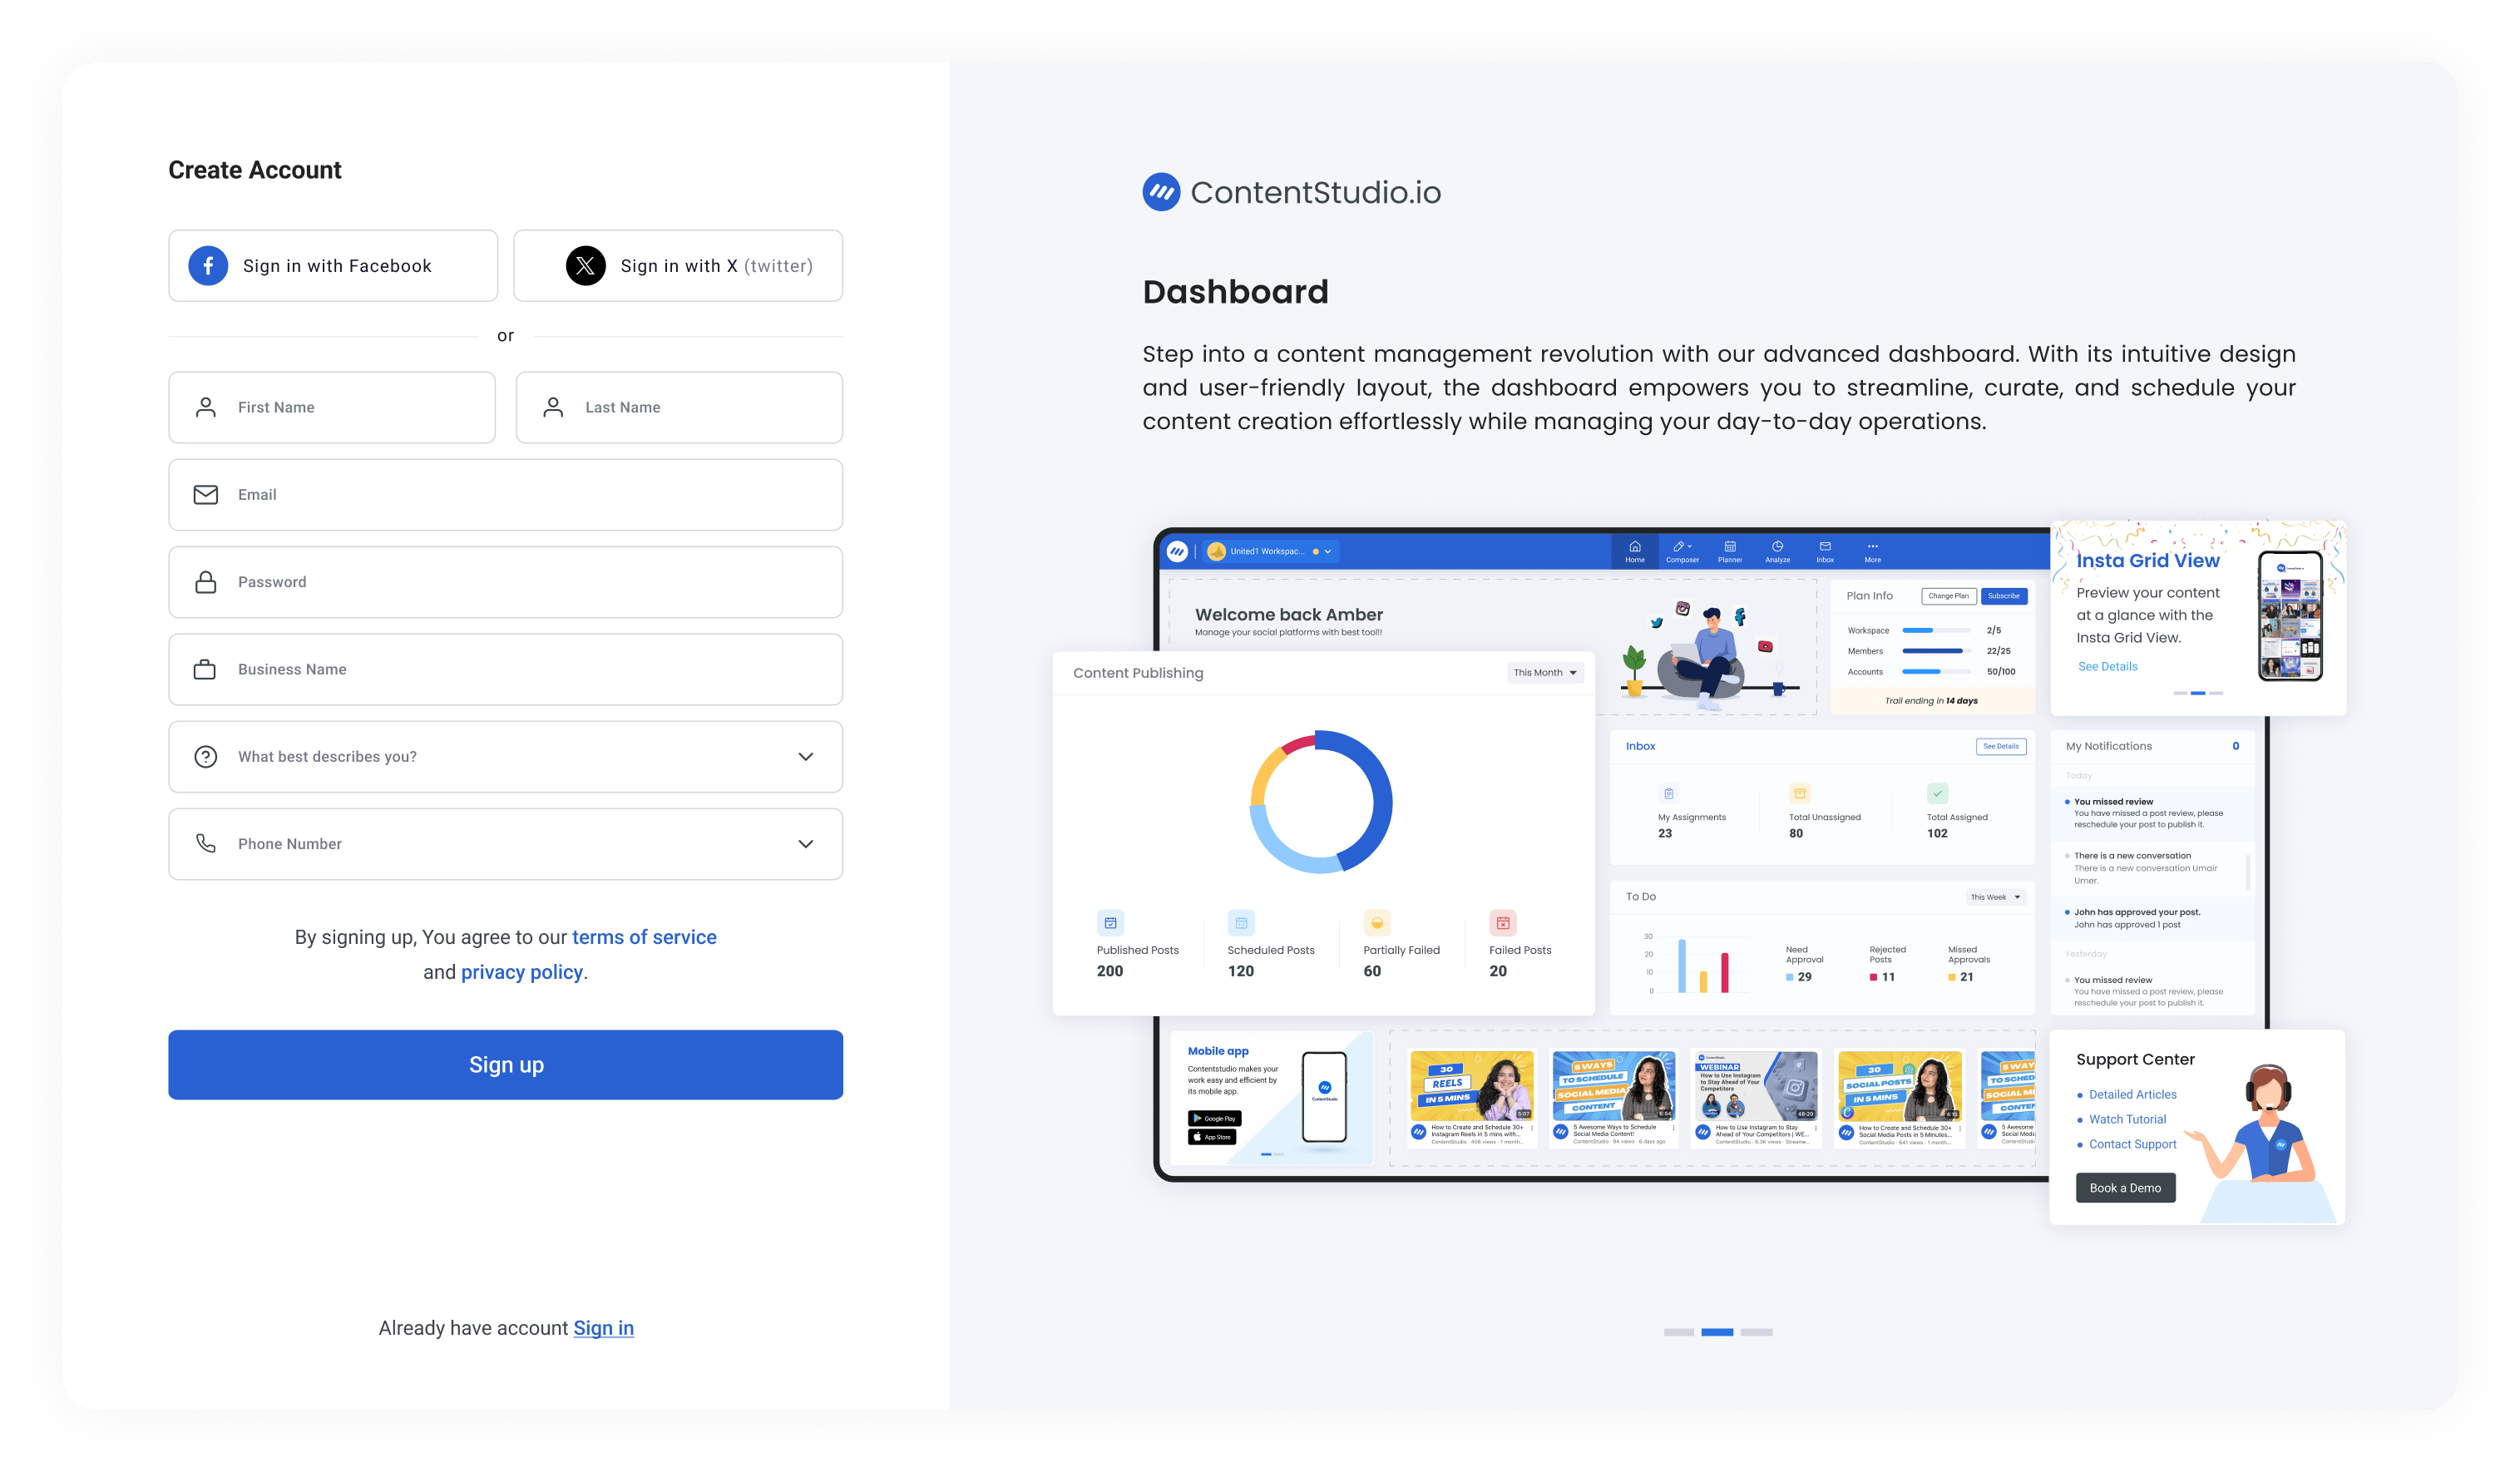
Task: Expand the Phone Number country dropdown
Action: tap(804, 843)
